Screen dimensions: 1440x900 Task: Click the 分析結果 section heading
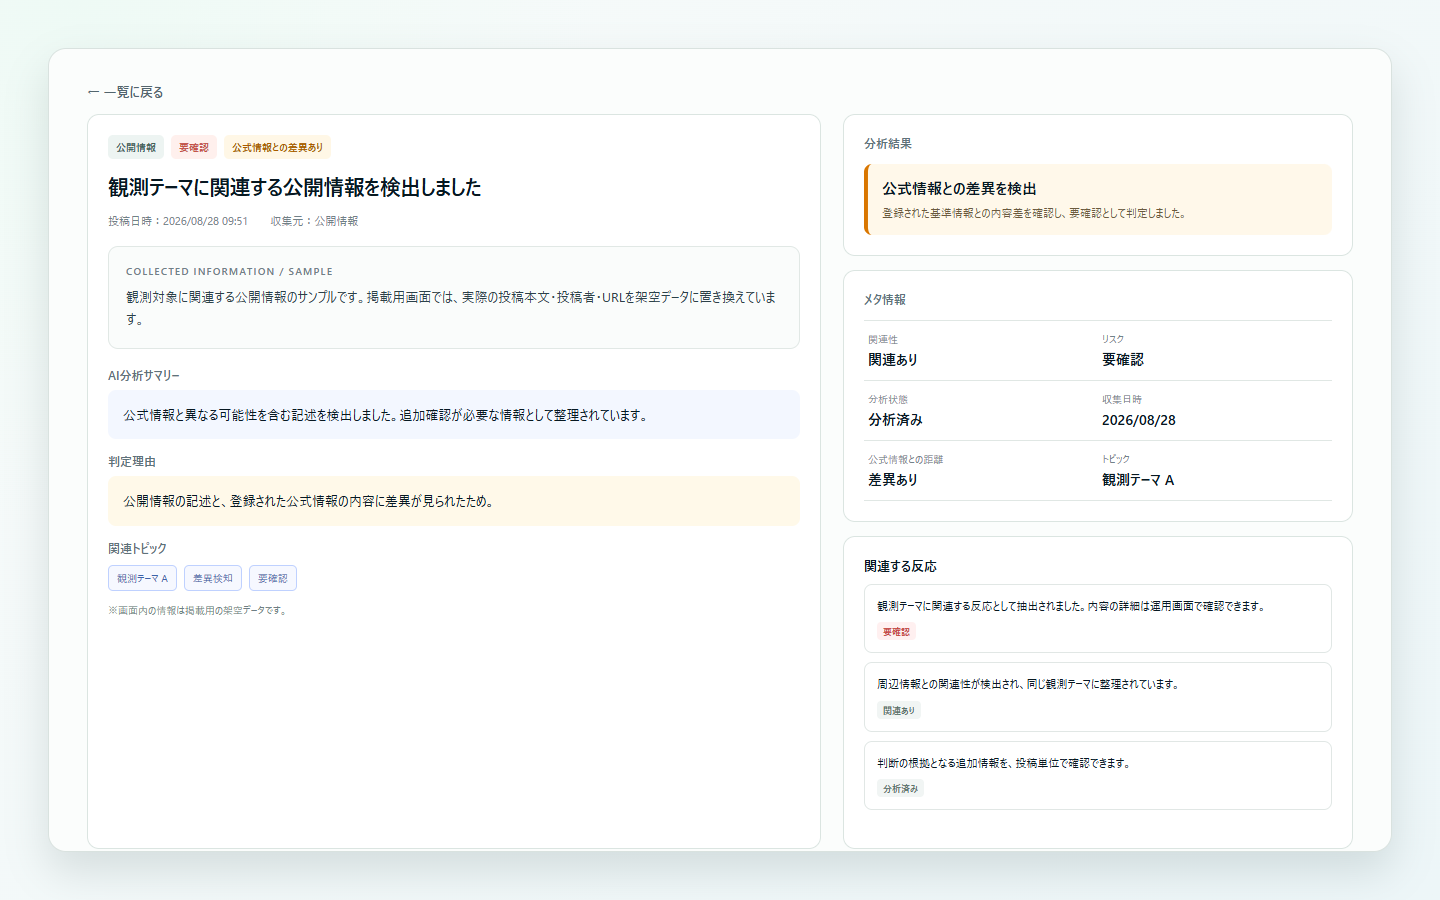888,144
